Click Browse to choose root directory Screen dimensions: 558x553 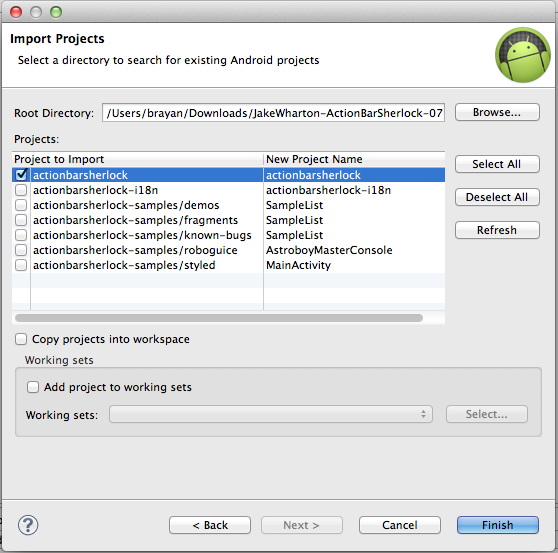point(497,112)
